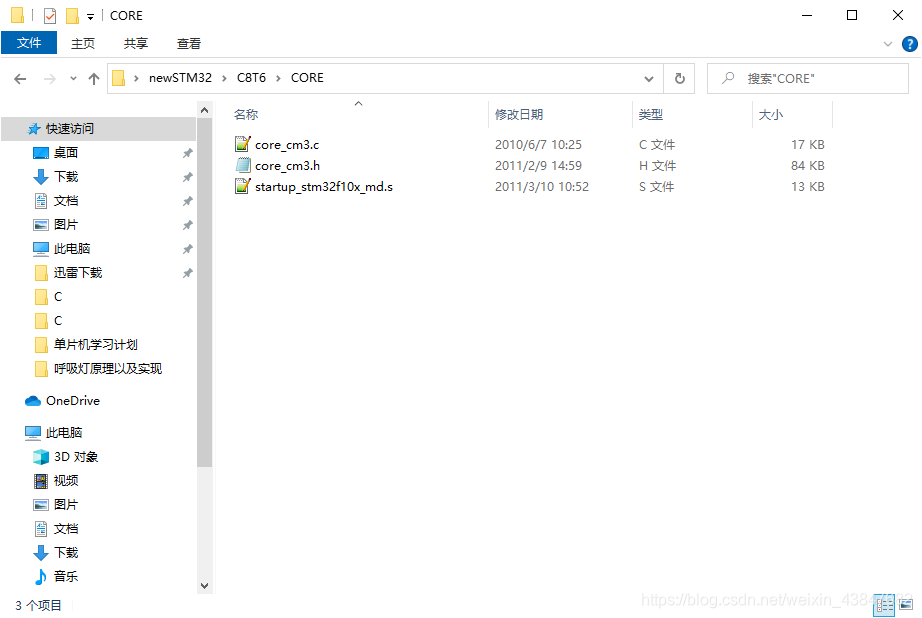This screenshot has height=618, width=922.
Task: Open the 单片机学习计划 folder
Action: pos(95,345)
